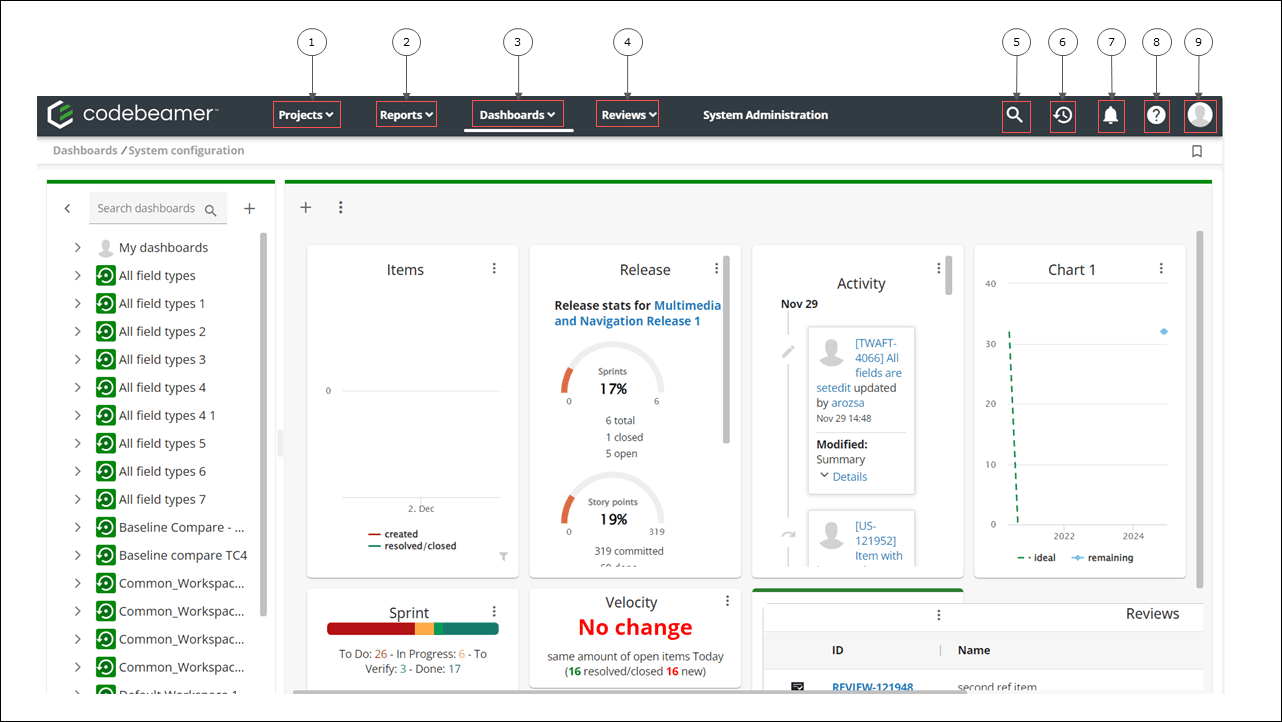This screenshot has width=1282, height=722.
Task: Open the Projects menu
Action: pos(307,115)
